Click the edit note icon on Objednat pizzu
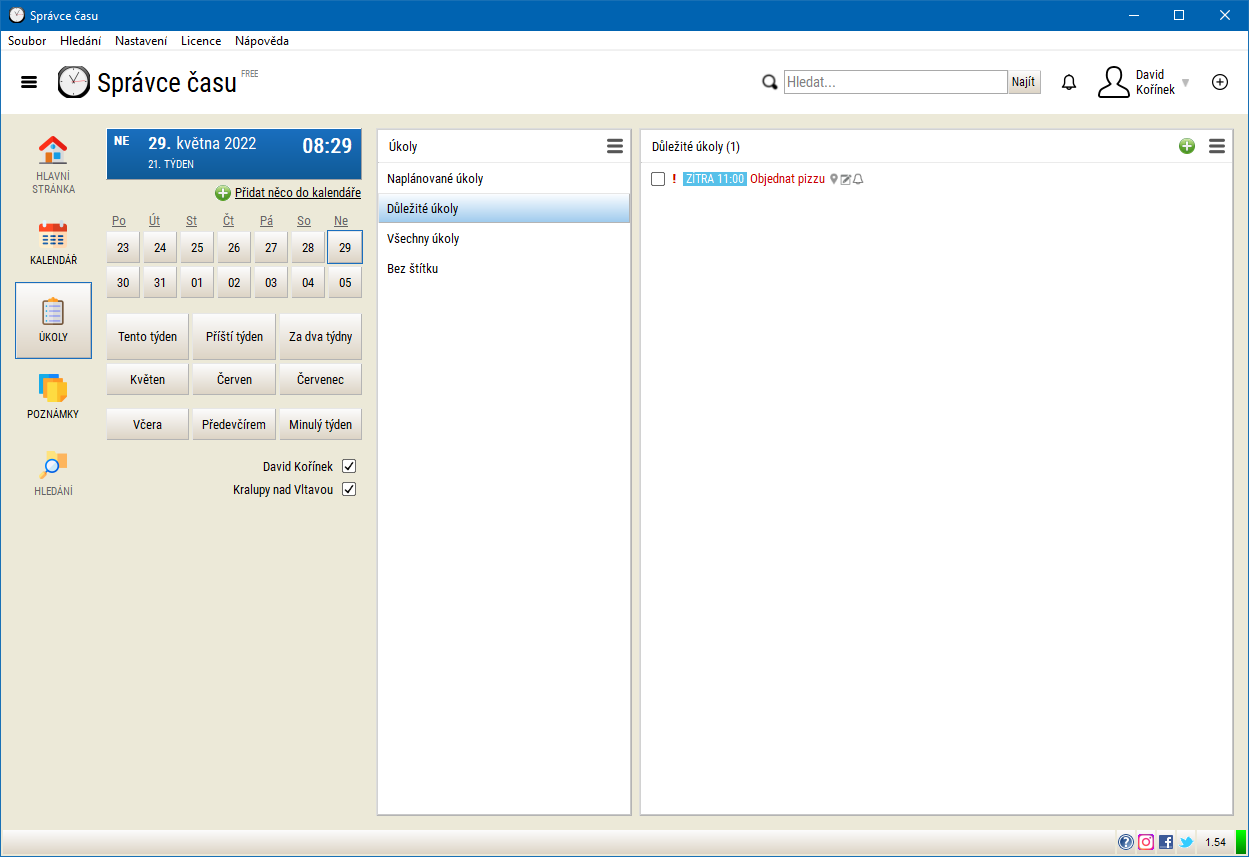 click(x=846, y=179)
